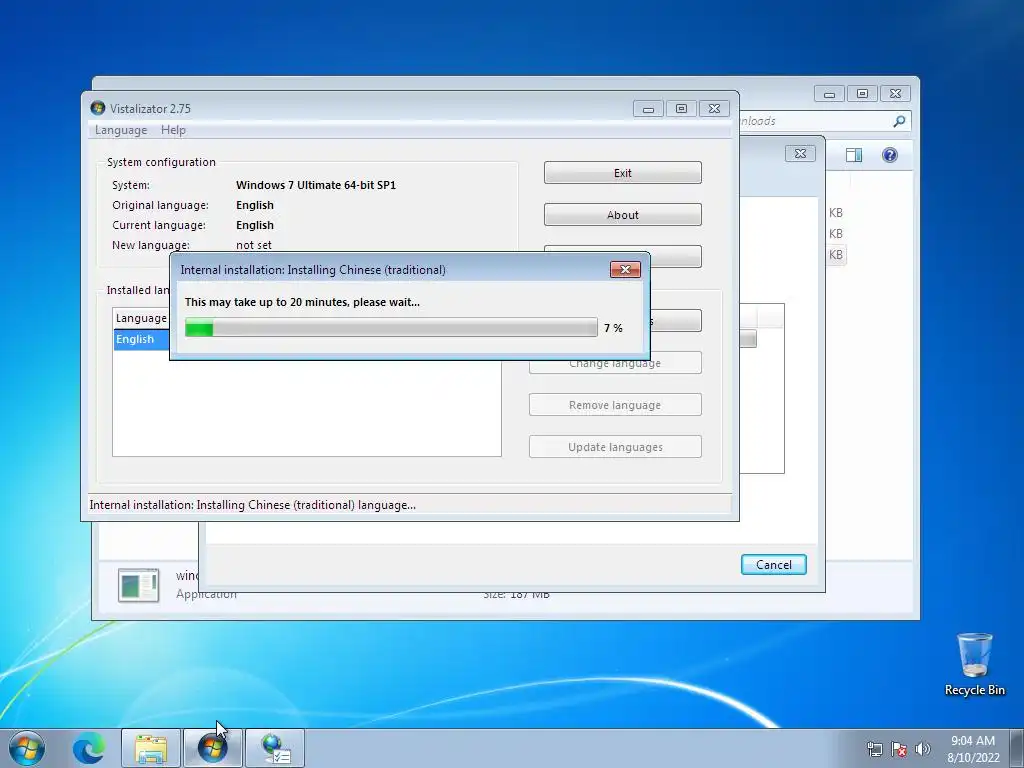Switch to Vistalizator taskbar button
This screenshot has height=768, width=1024.
[212, 748]
